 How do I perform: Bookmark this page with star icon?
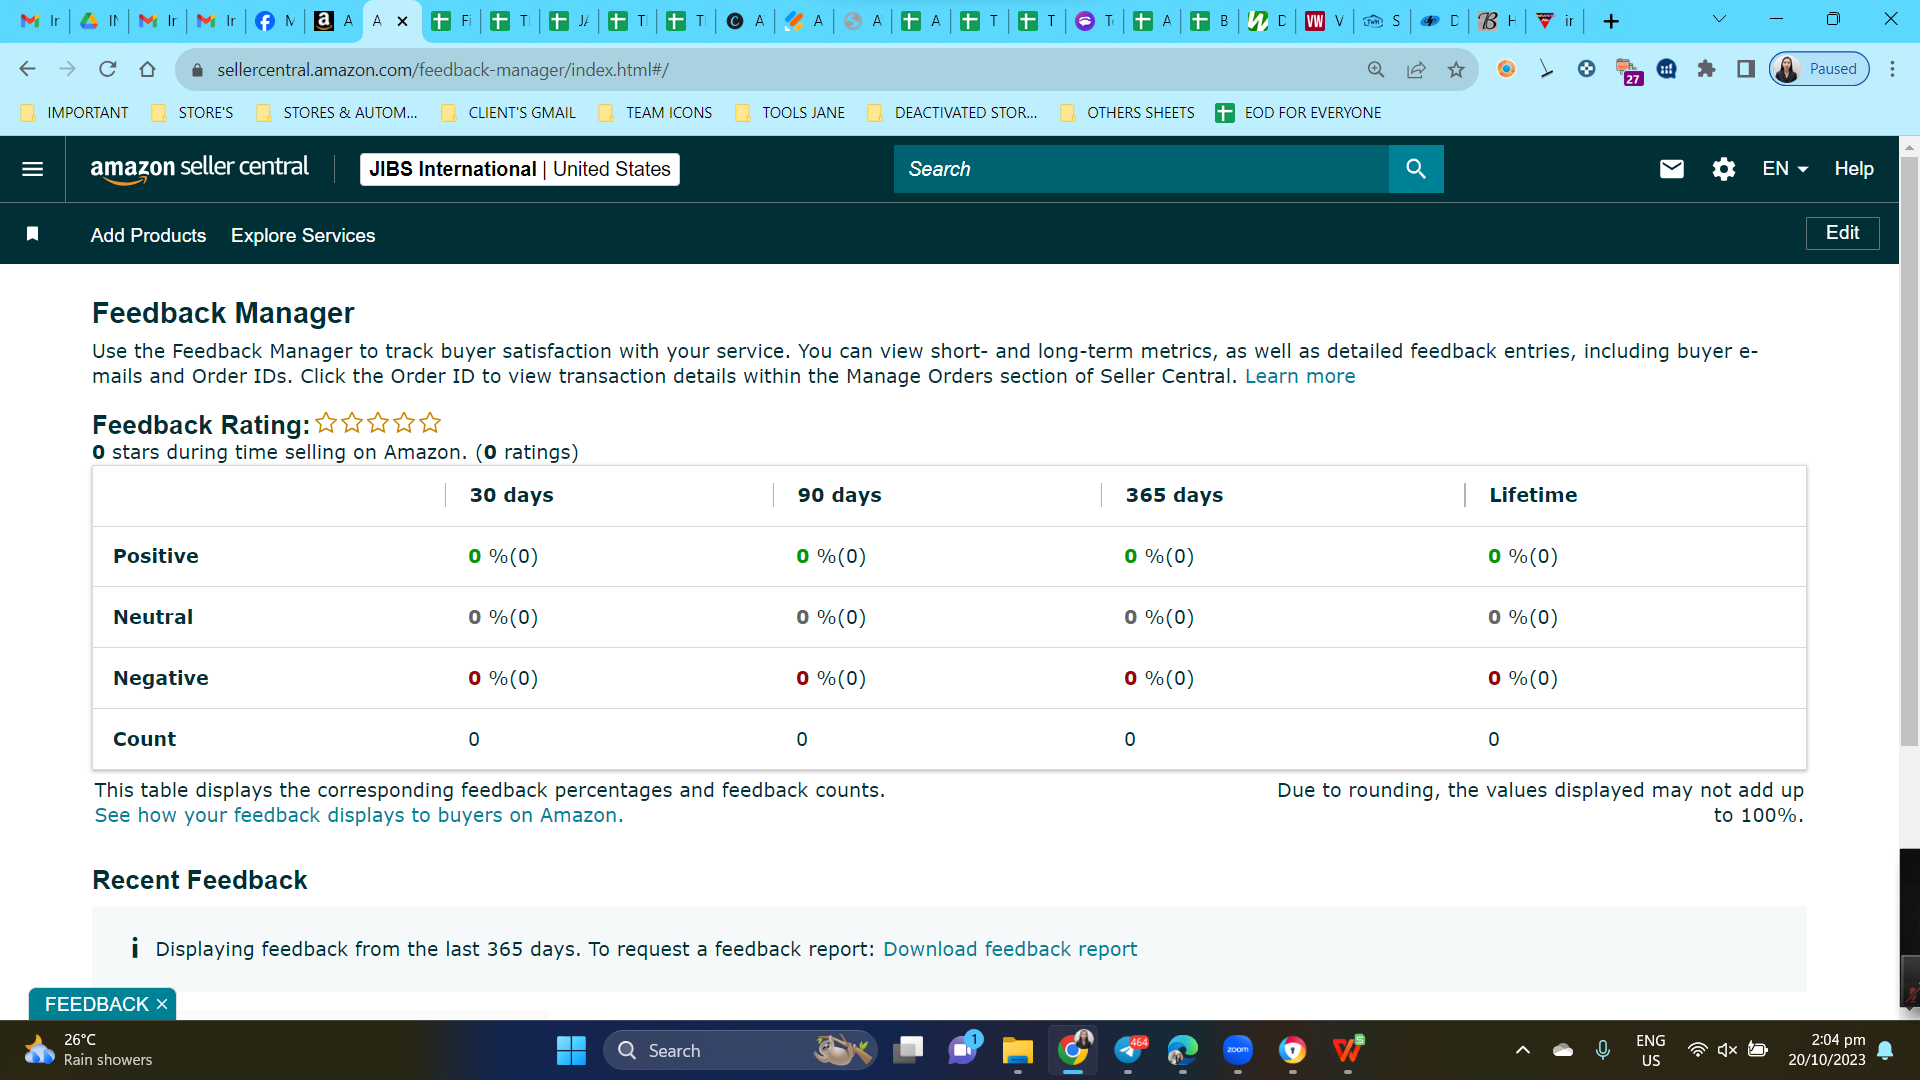[x=1456, y=69]
